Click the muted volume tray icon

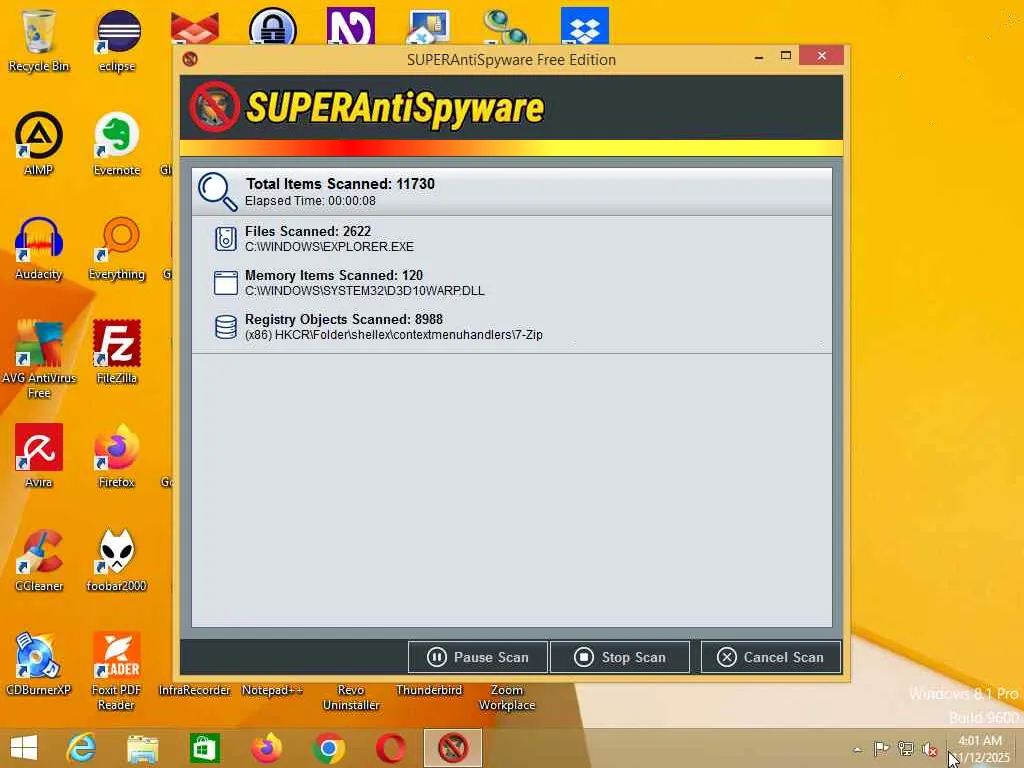929,749
